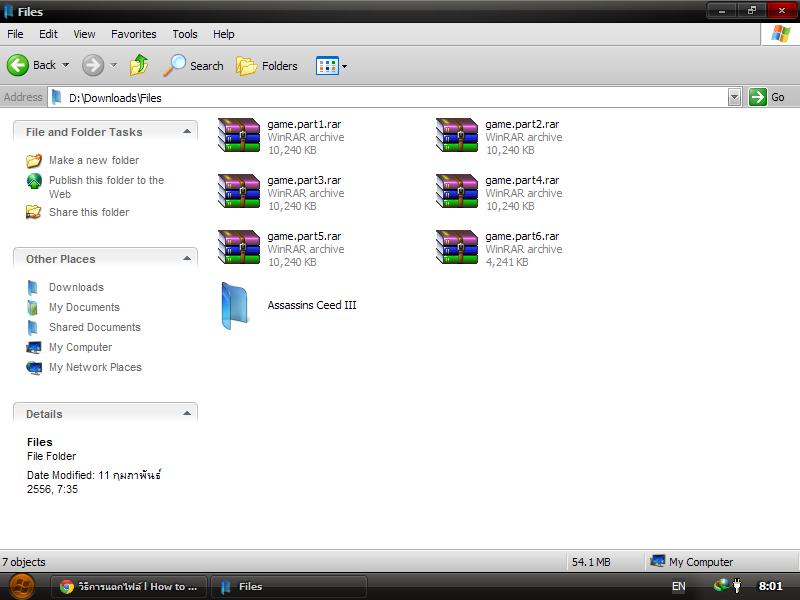Click the address bar path field

pos(388,97)
